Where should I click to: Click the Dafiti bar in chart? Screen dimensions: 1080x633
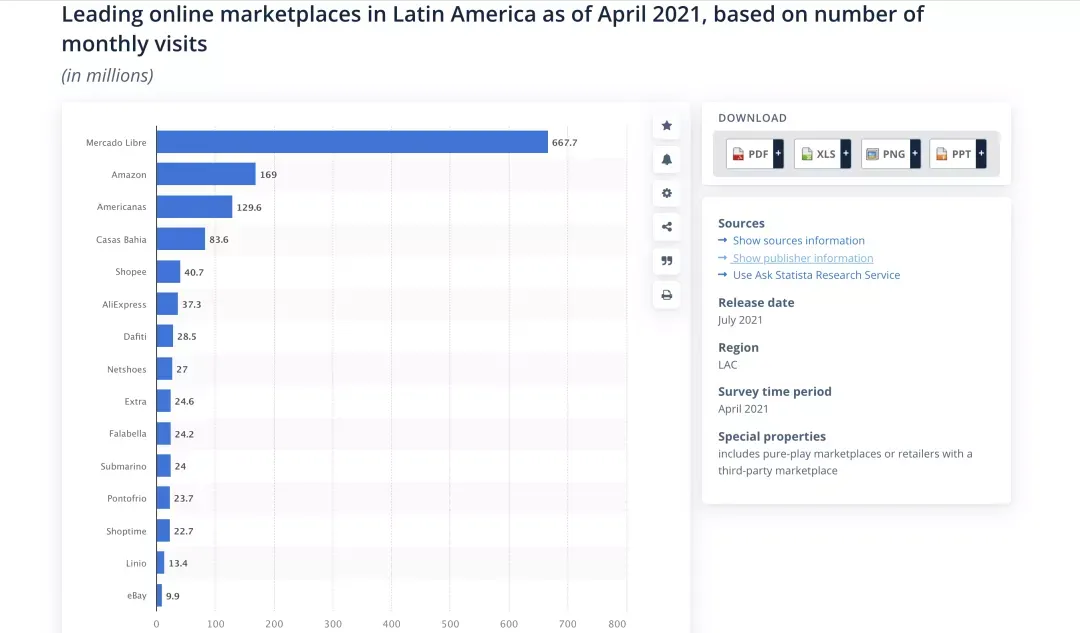(x=165, y=336)
